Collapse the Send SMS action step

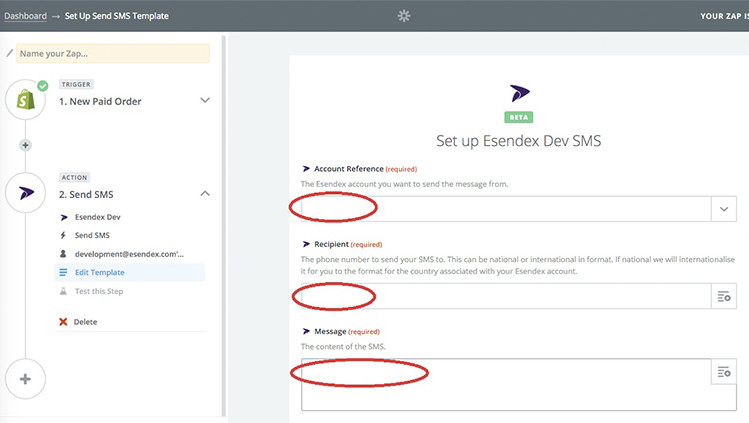pyautogui.click(x=205, y=193)
